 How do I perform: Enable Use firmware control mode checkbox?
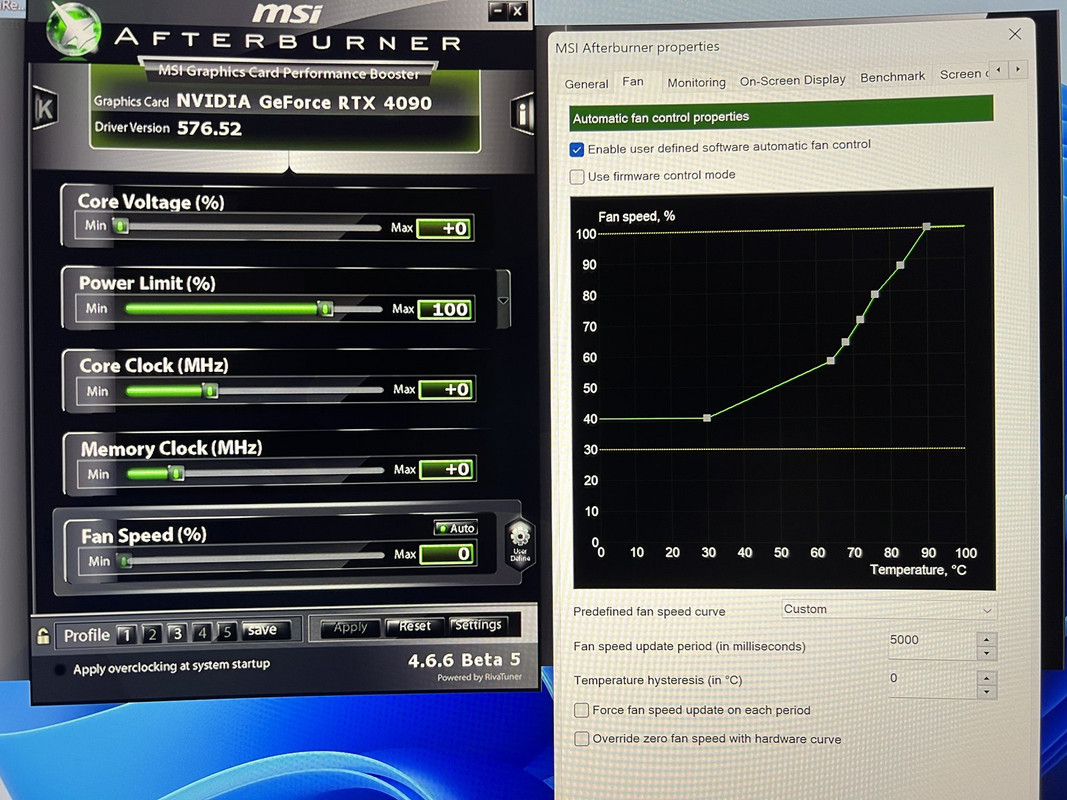[576, 177]
